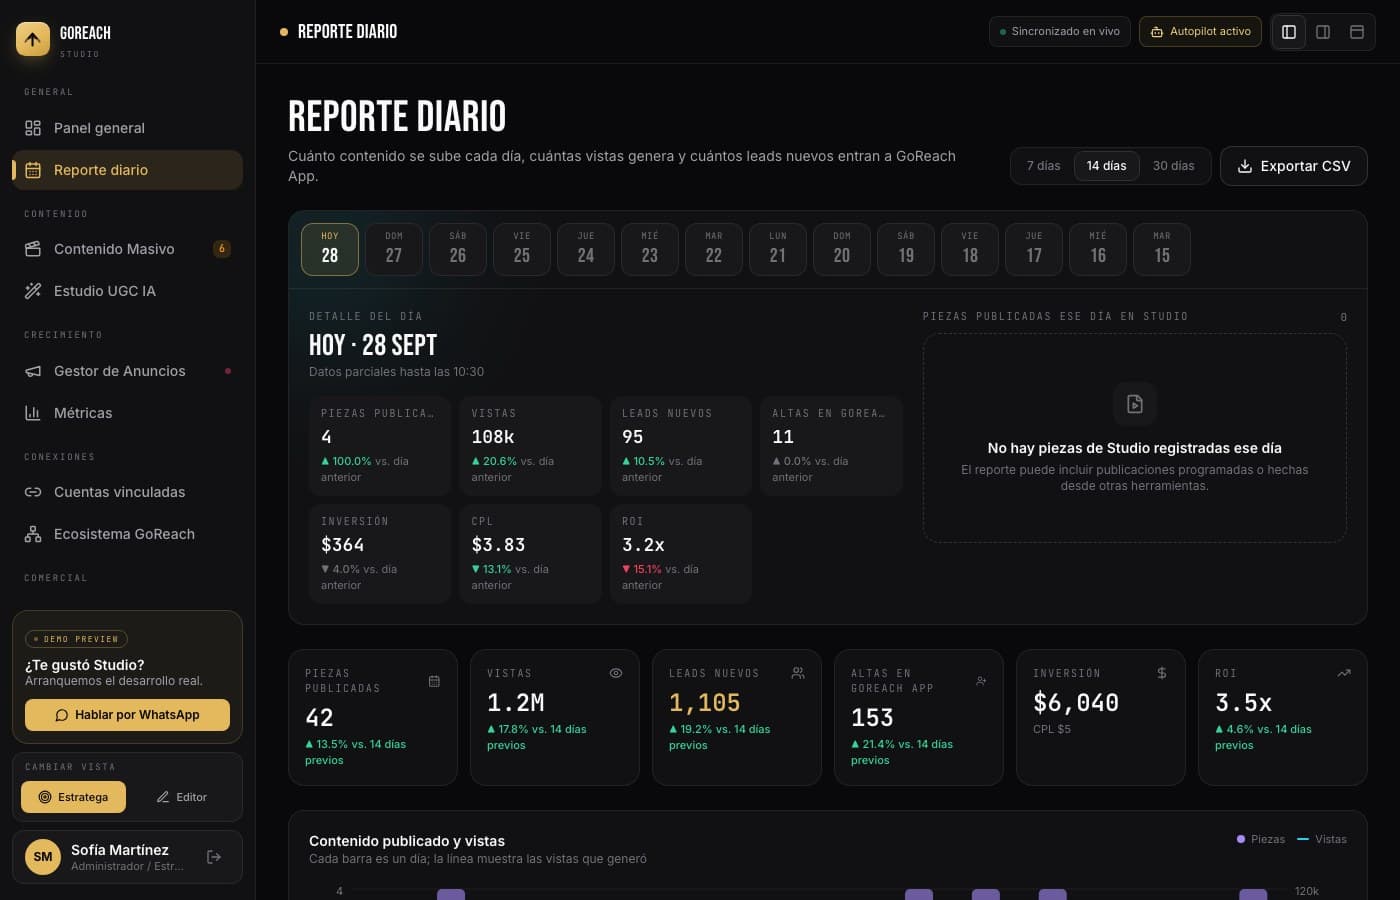Click the Métricas bar chart icon
This screenshot has height=900, width=1400.
pyautogui.click(x=33, y=413)
